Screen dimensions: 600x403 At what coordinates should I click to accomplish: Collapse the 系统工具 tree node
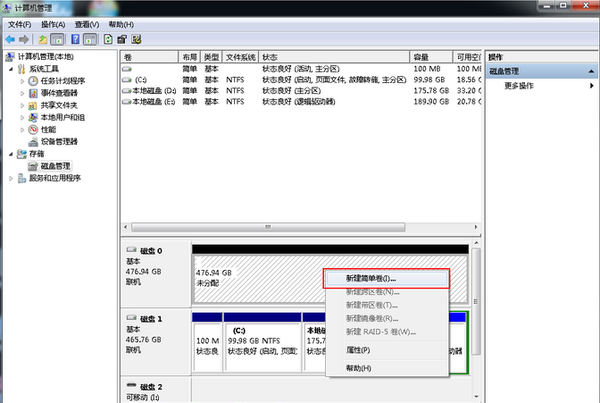click(x=11, y=69)
